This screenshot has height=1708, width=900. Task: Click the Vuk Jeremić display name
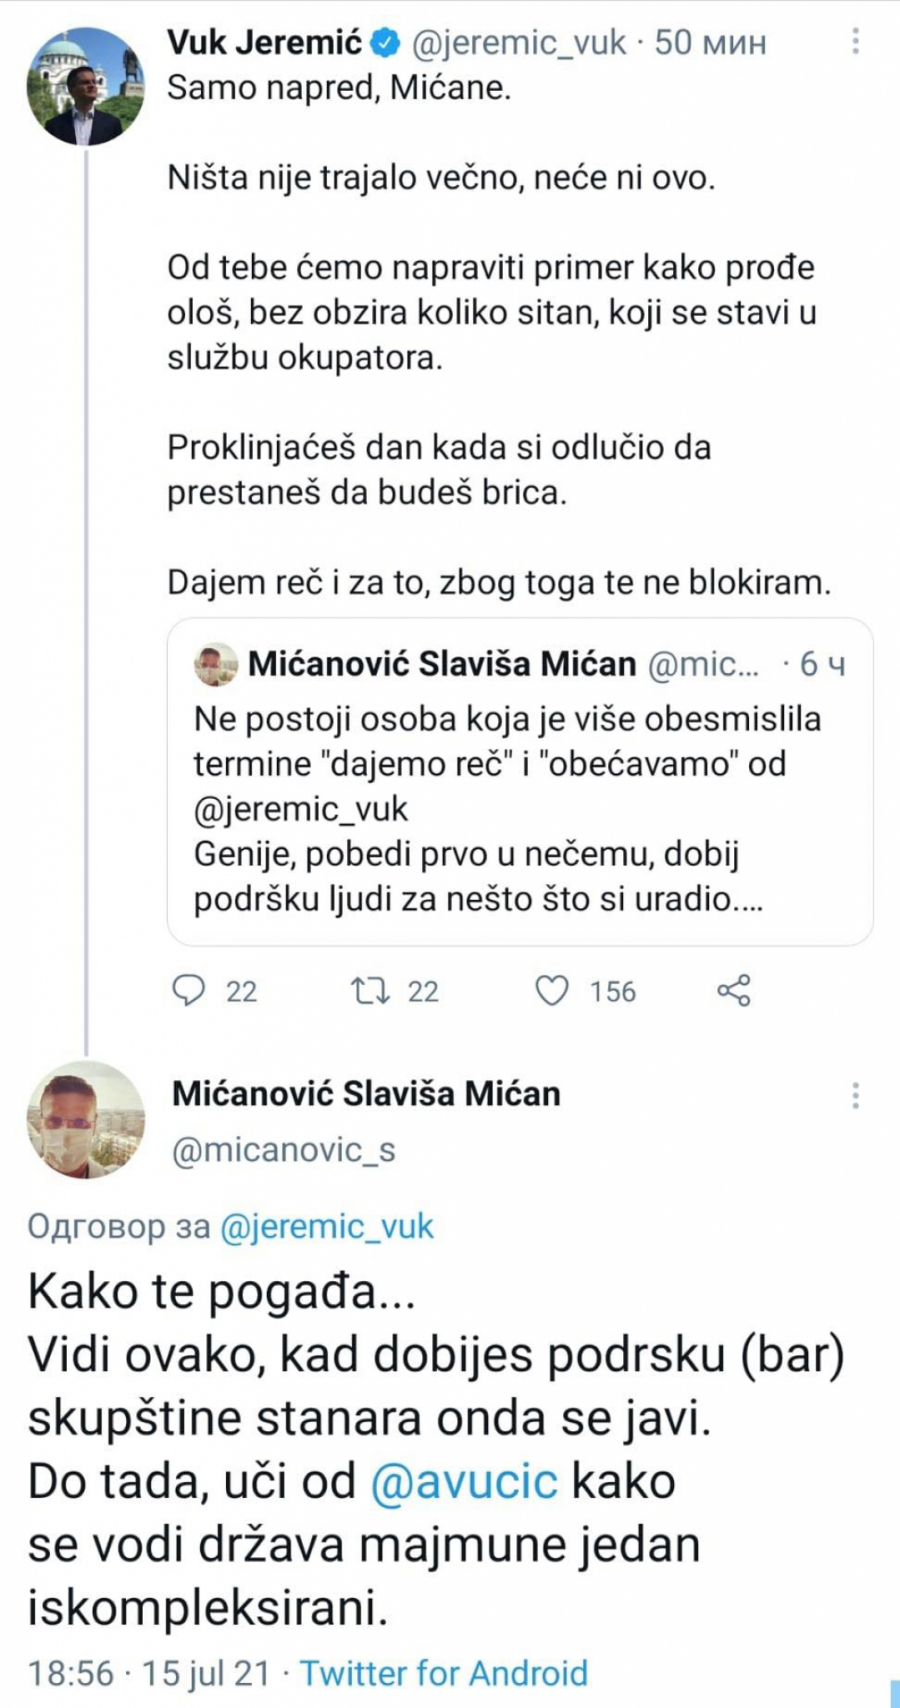coord(264,42)
